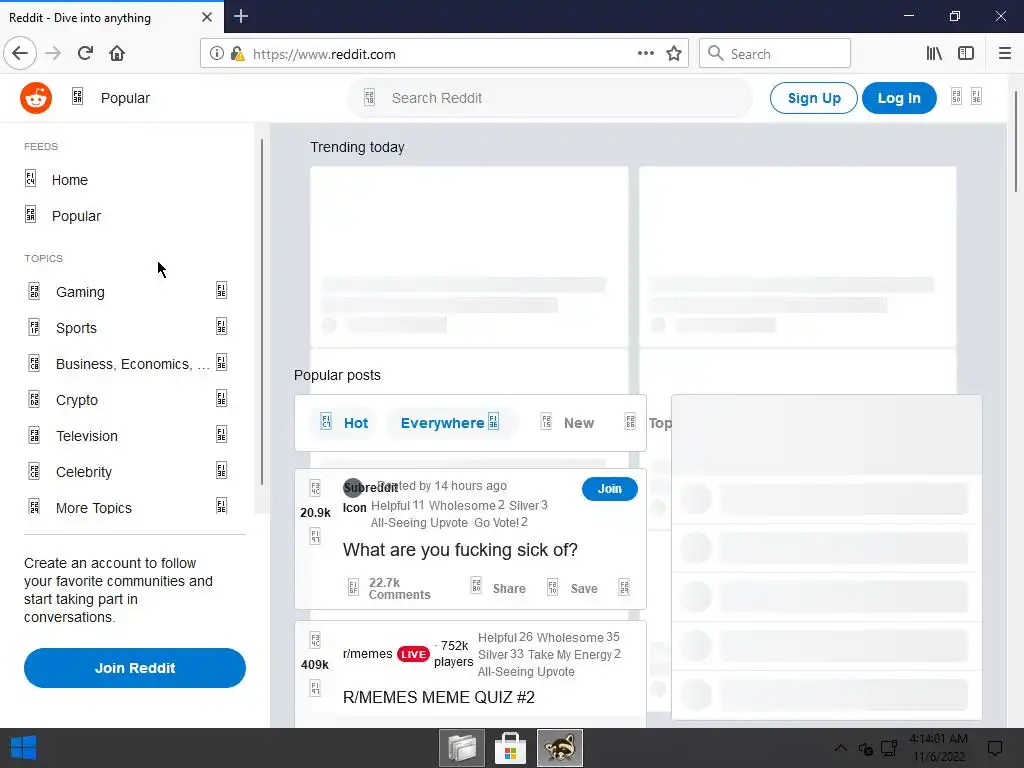Open the r/memes community link
Screen dimensions: 1024x768
(x=368, y=654)
